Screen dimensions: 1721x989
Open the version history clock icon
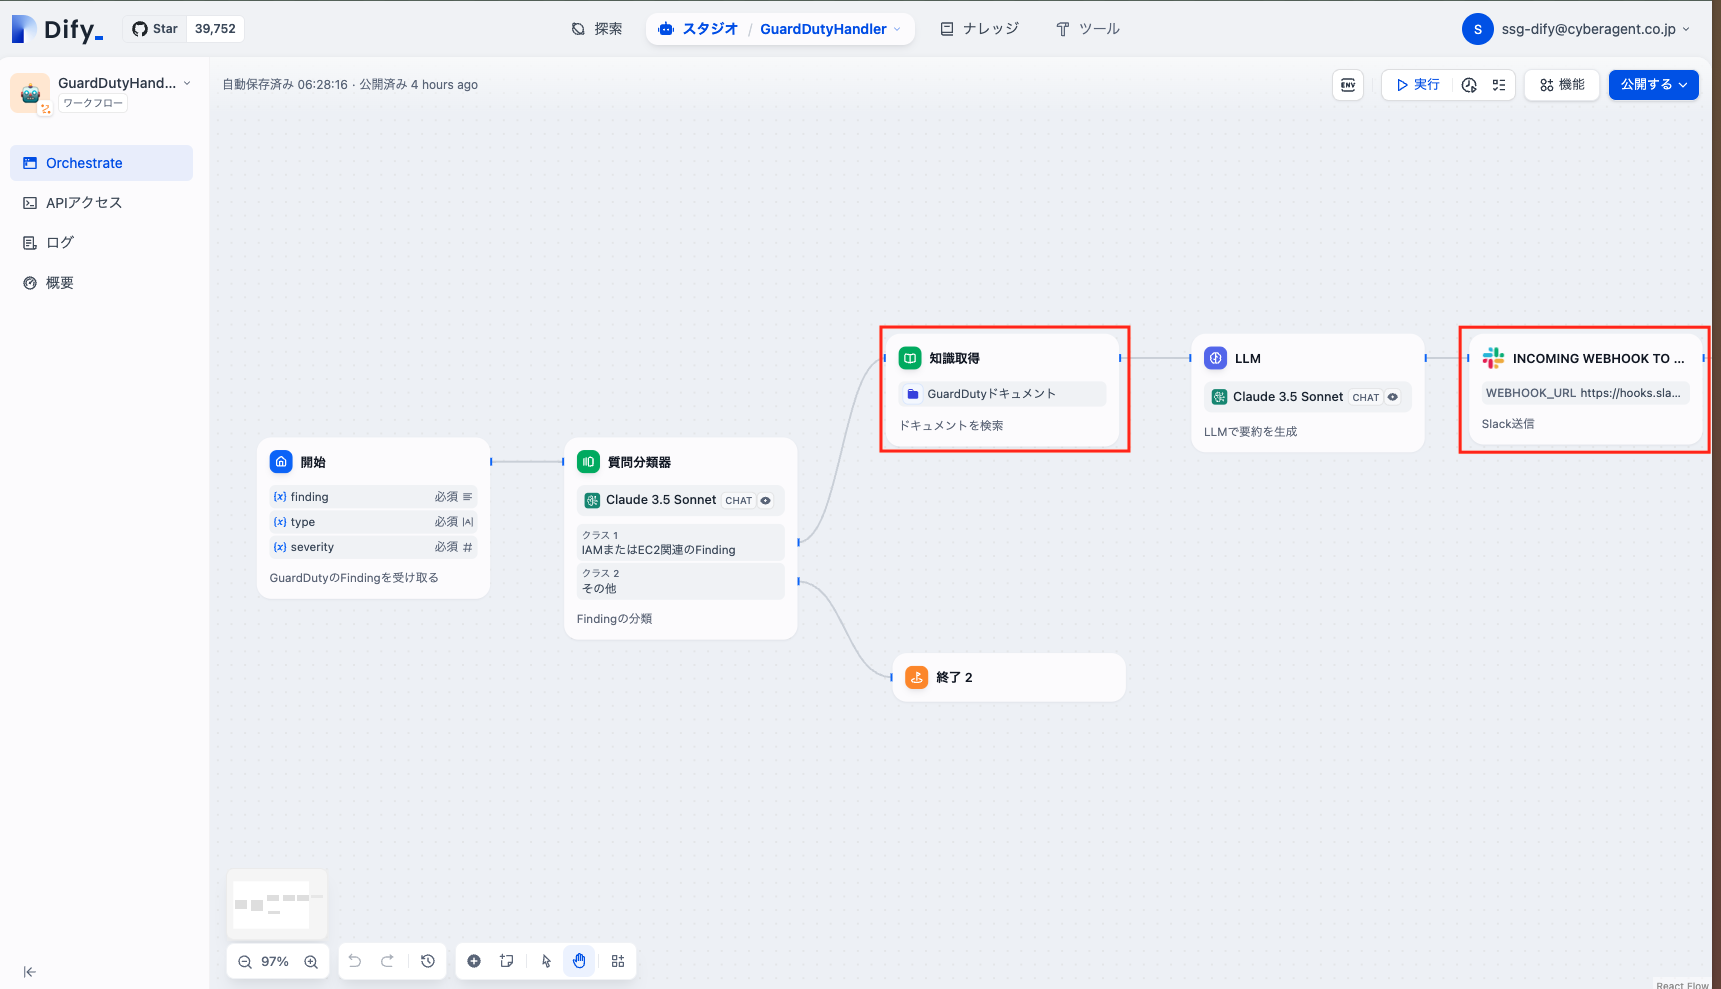pyautogui.click(x=428, y=961)
